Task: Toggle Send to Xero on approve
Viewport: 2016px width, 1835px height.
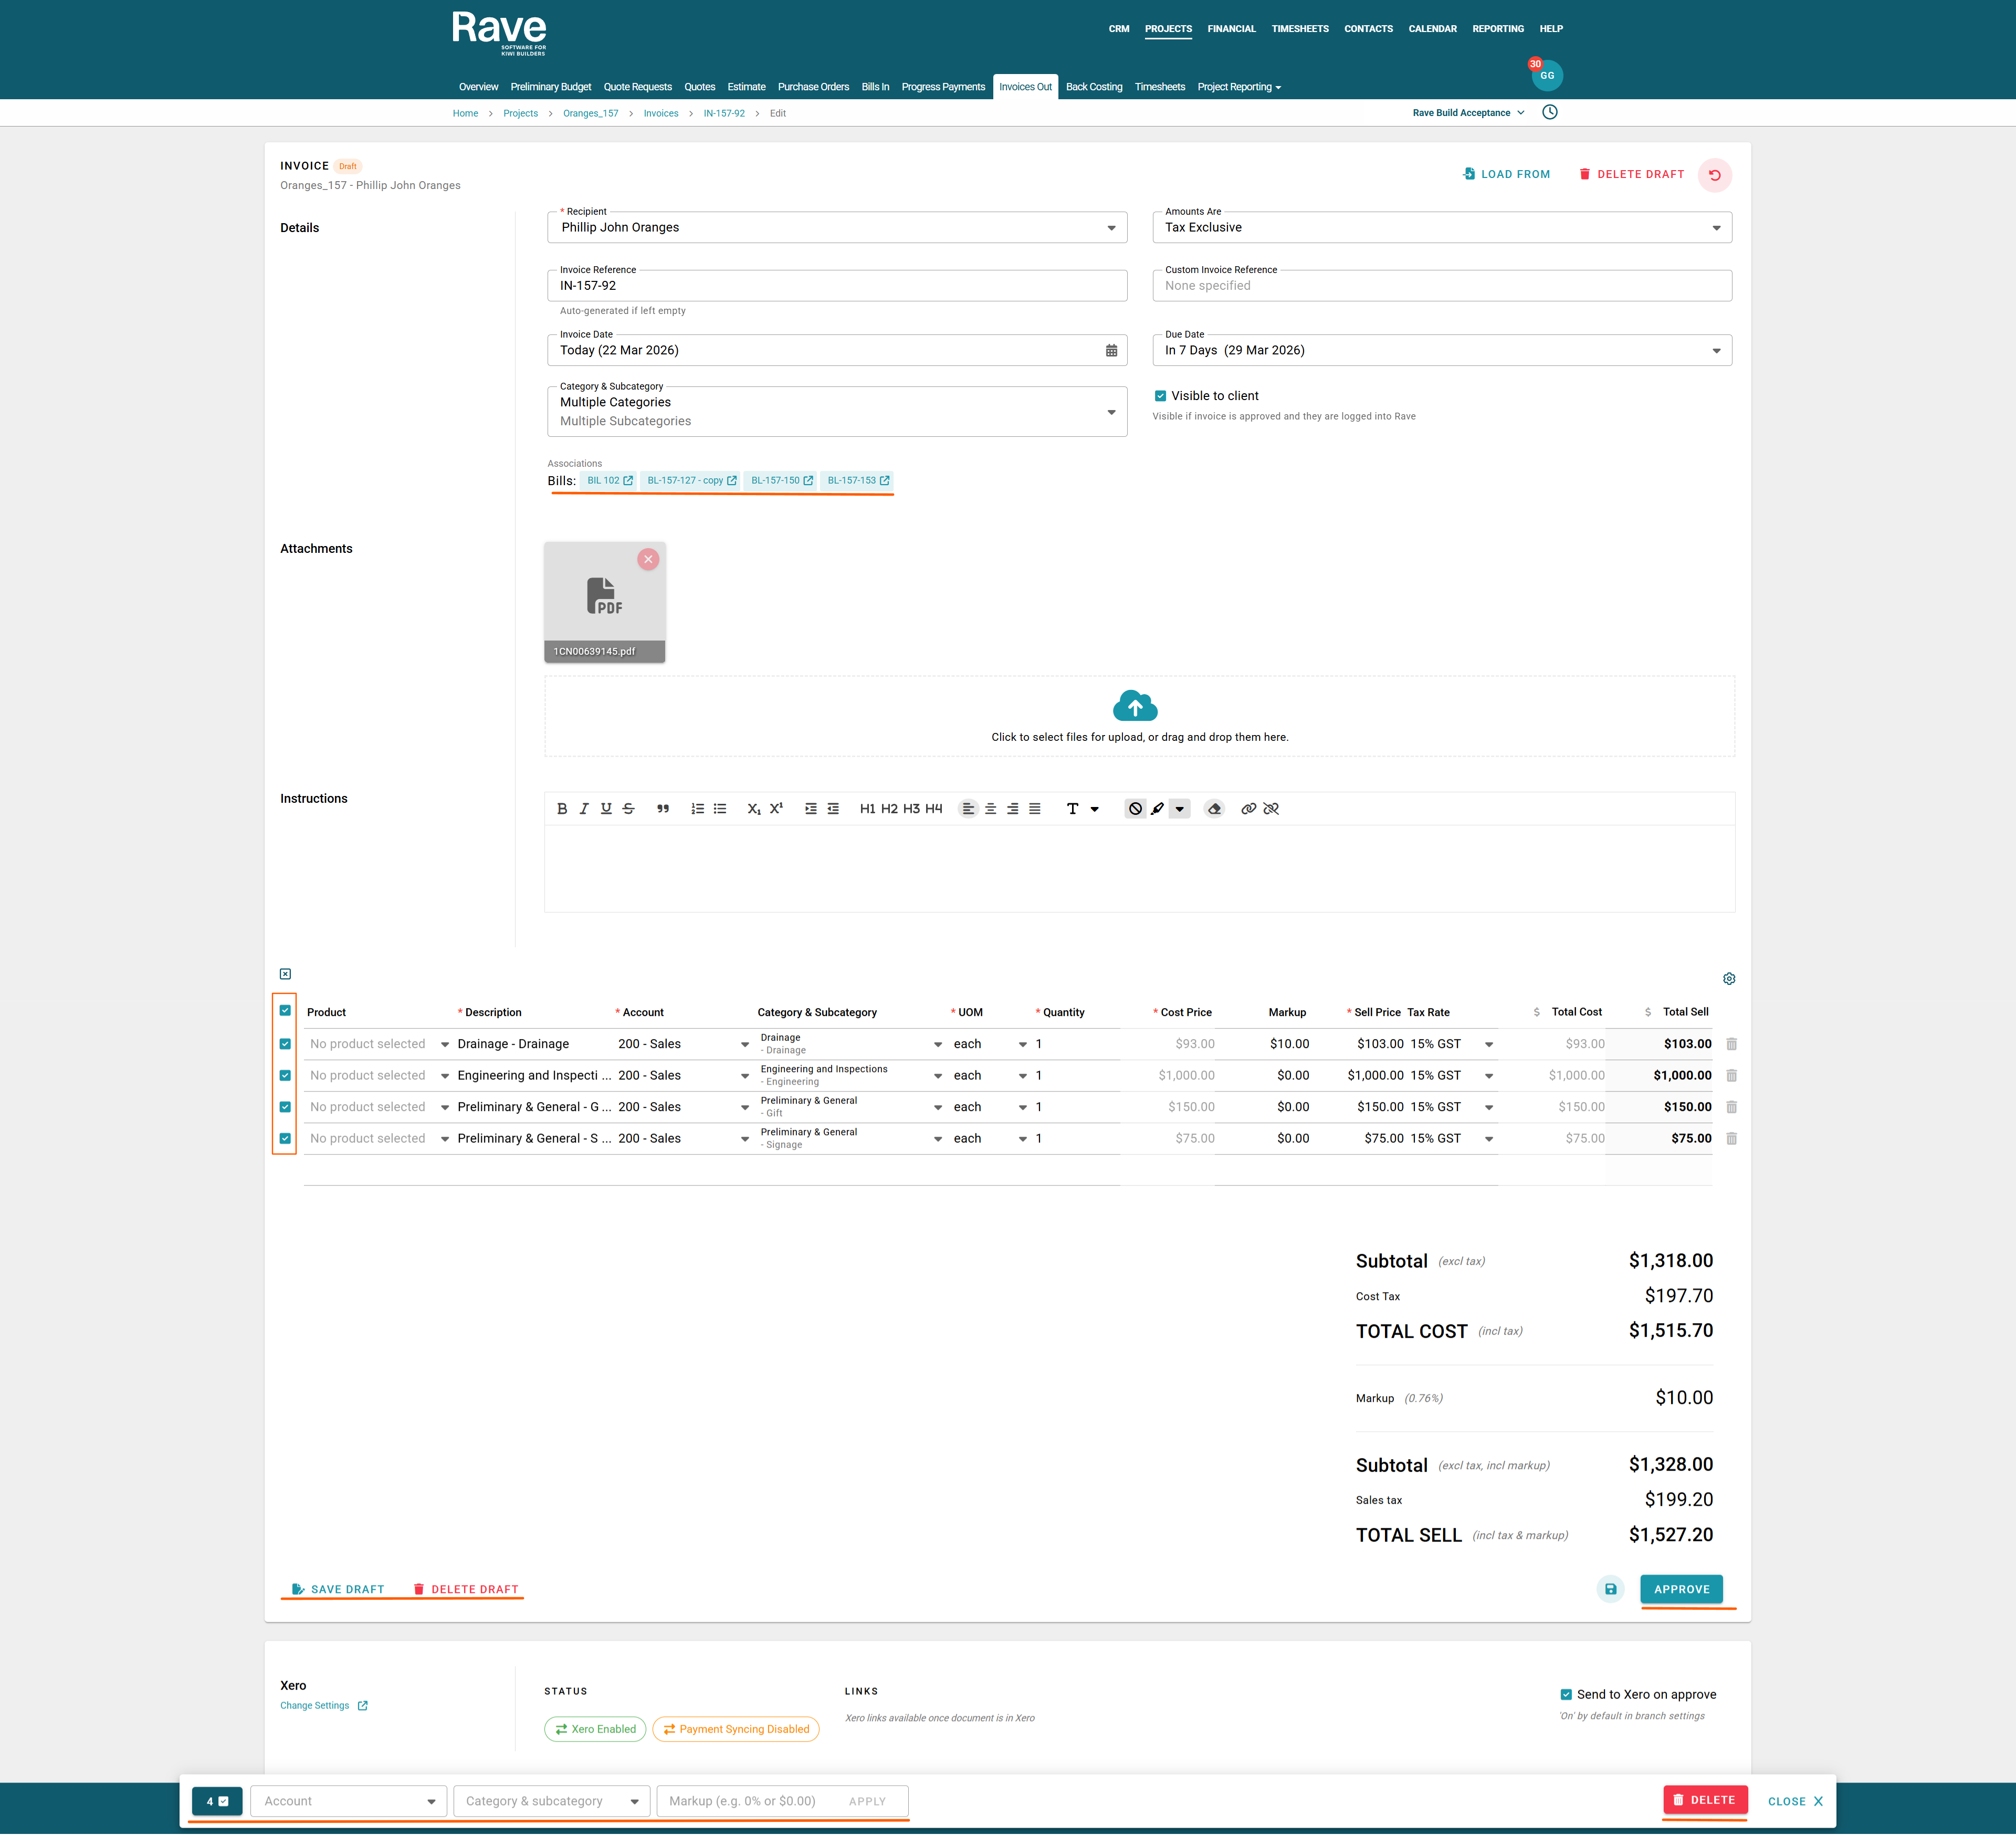Action: (1566, 1694)
